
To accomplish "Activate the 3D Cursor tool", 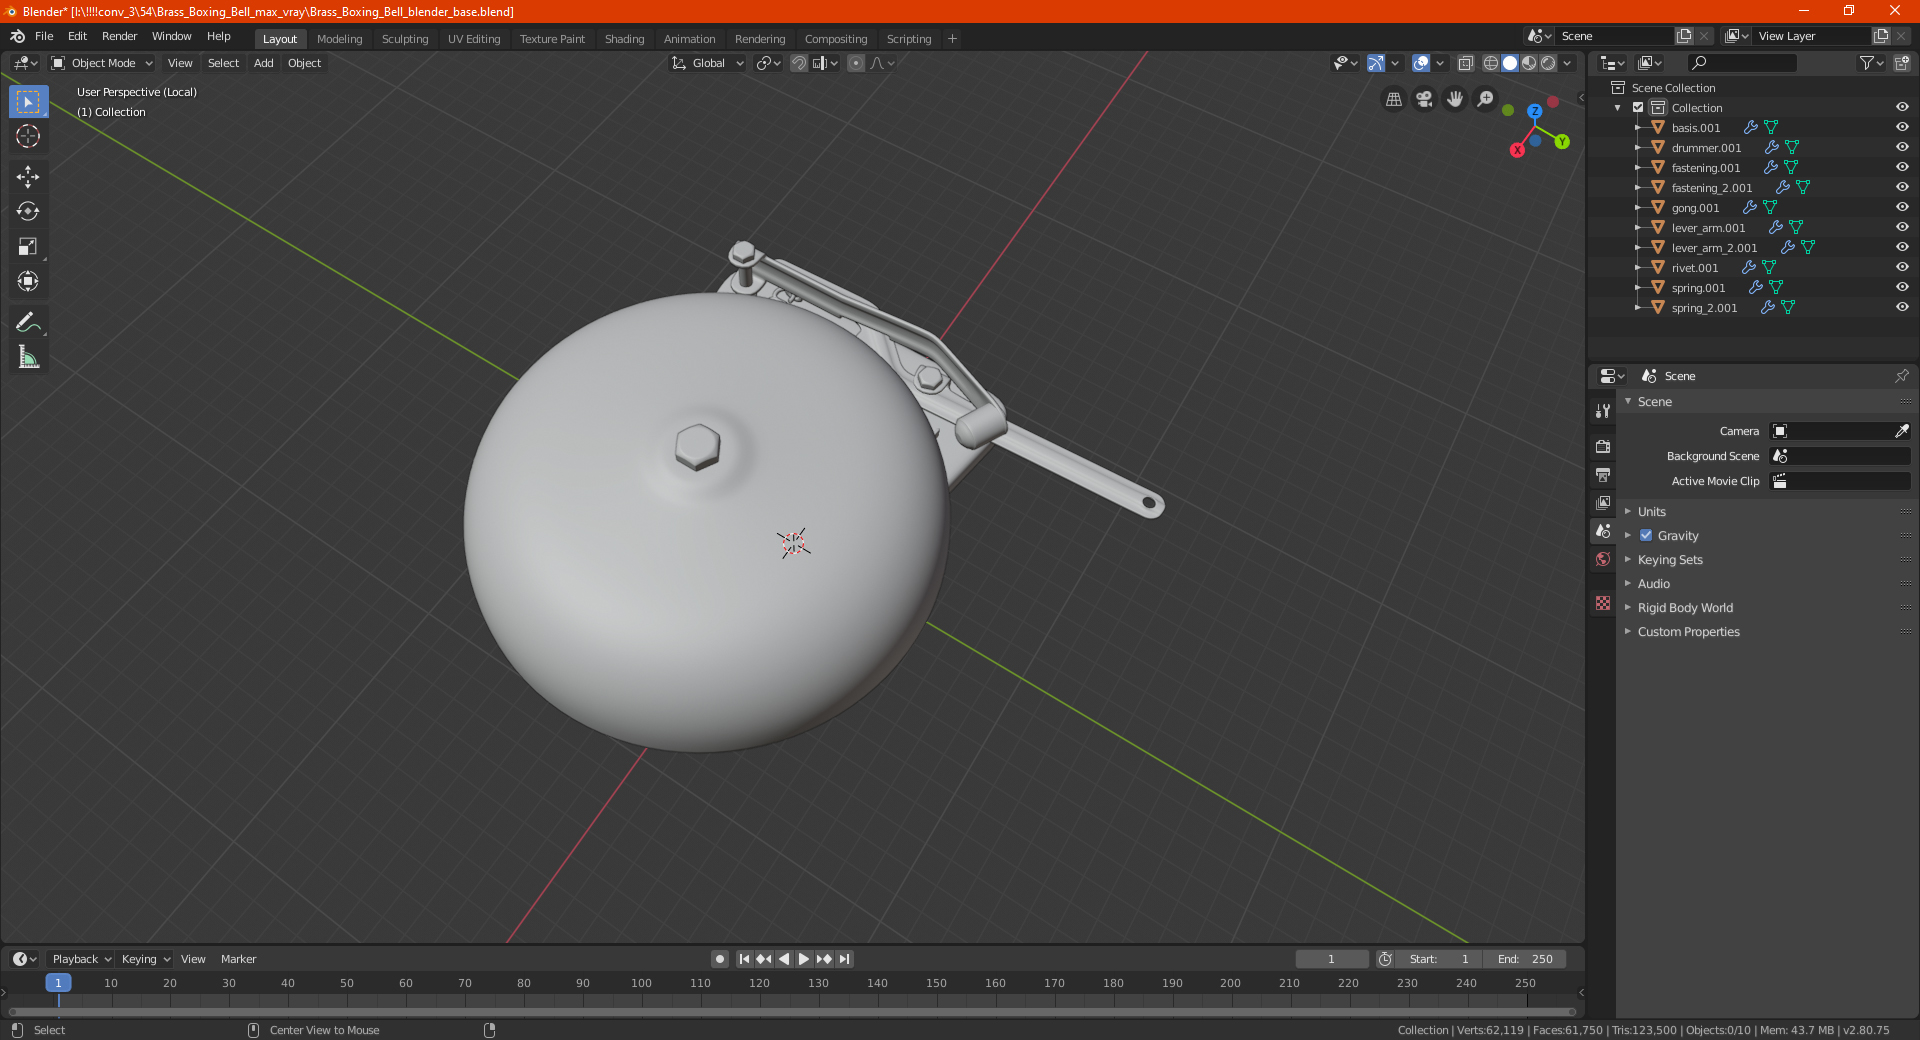I will (28, 137).
